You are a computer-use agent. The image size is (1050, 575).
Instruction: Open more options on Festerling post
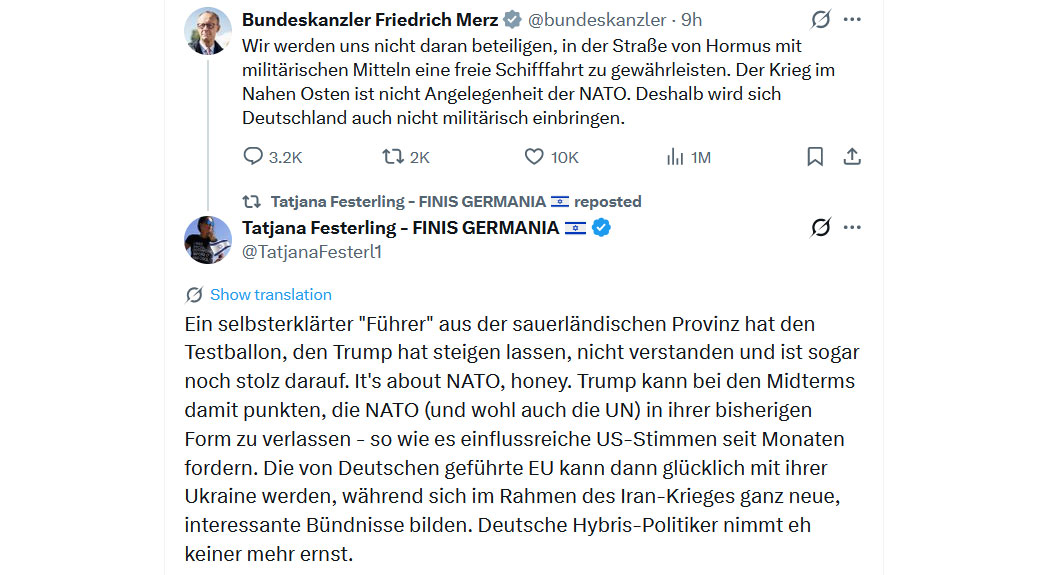coord(852,228)
